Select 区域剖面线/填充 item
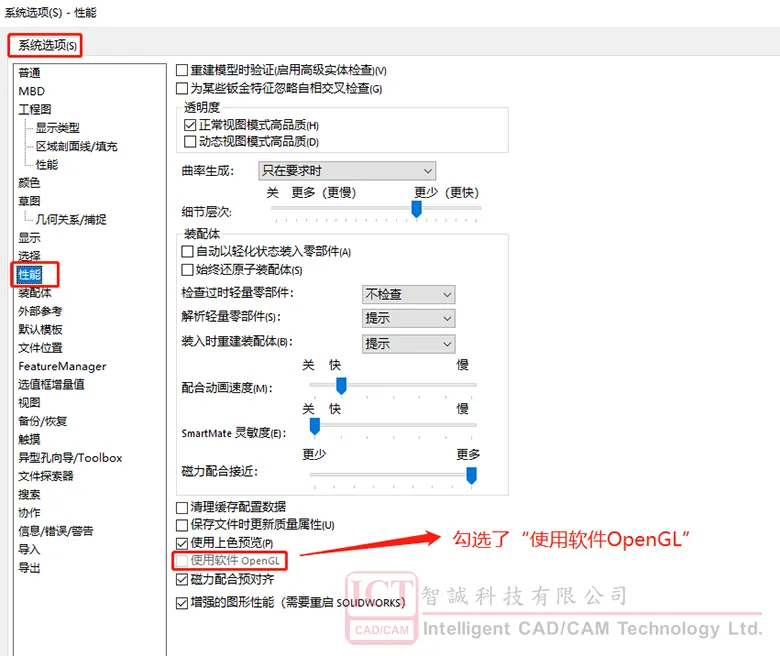Screen dimensions: 780x656 77,146
